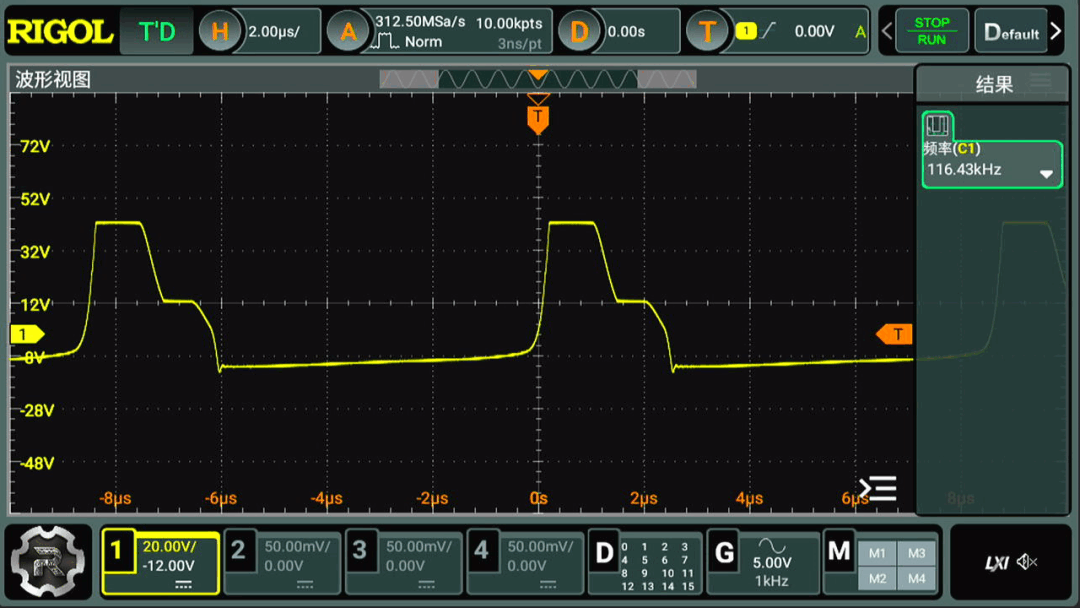Screen dimensions: 1080x608
Task: Toggle channel 1 on or off
Action: click(117, 550)
